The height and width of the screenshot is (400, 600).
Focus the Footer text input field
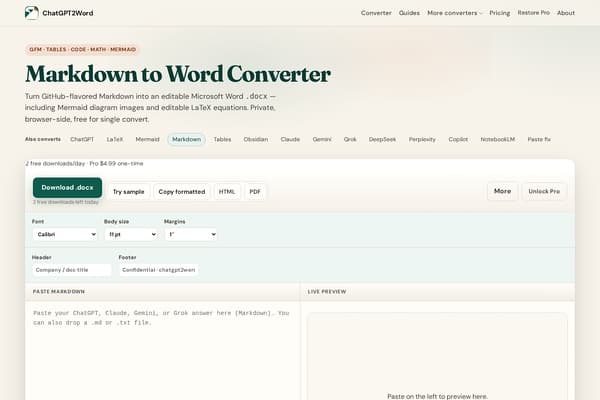[x=158, y=270]
